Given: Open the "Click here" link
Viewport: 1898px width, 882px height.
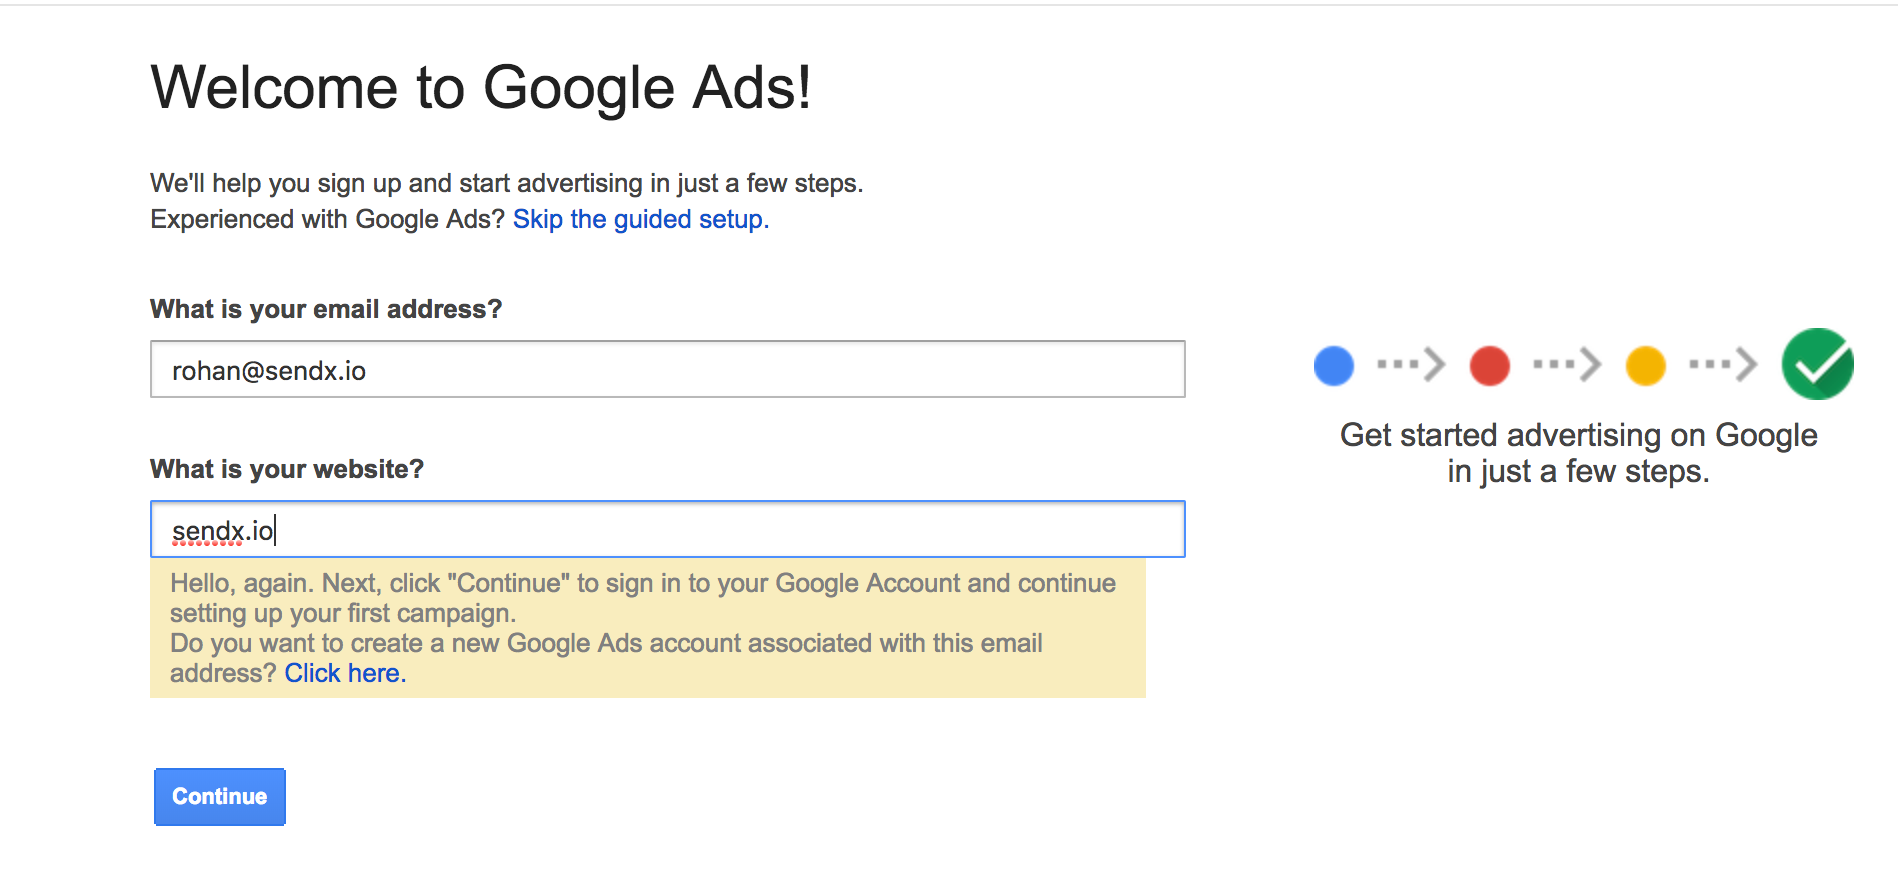Looking at the screenshot, I should point(343,673).
